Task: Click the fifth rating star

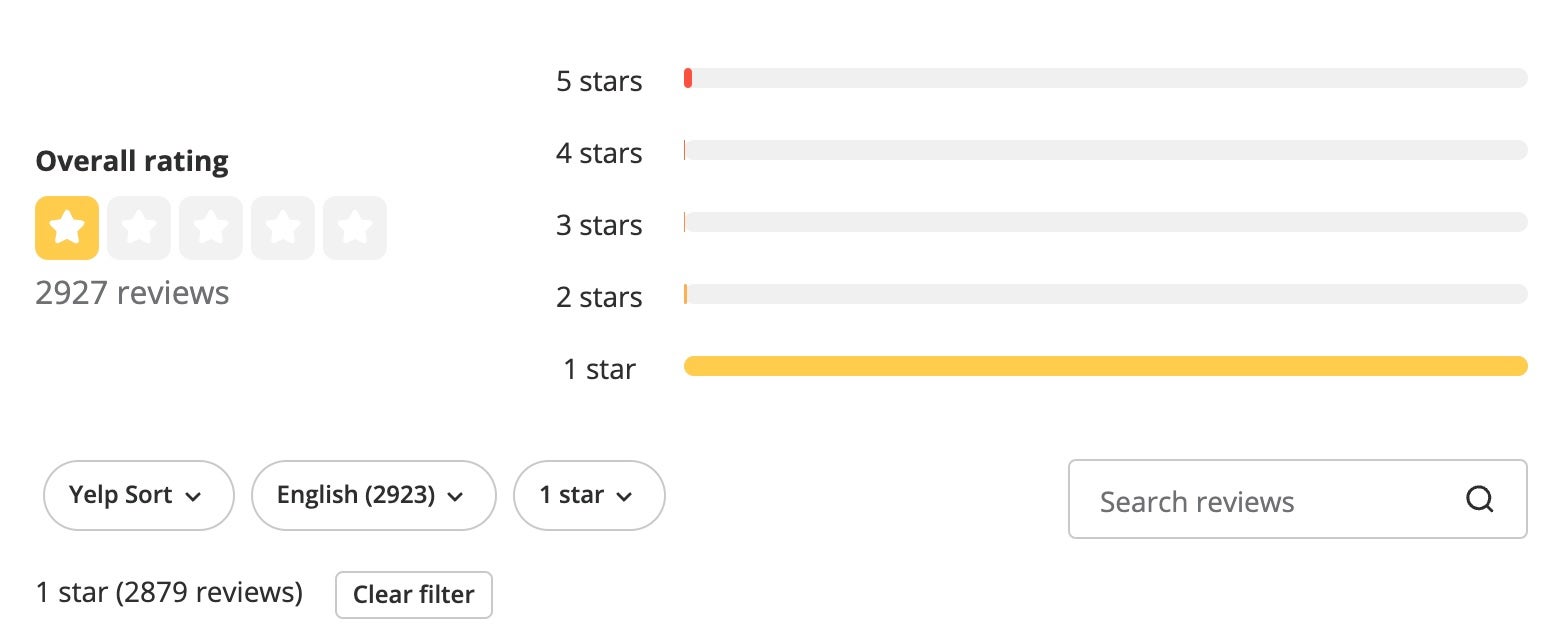Action: click(x=355, y=228)
